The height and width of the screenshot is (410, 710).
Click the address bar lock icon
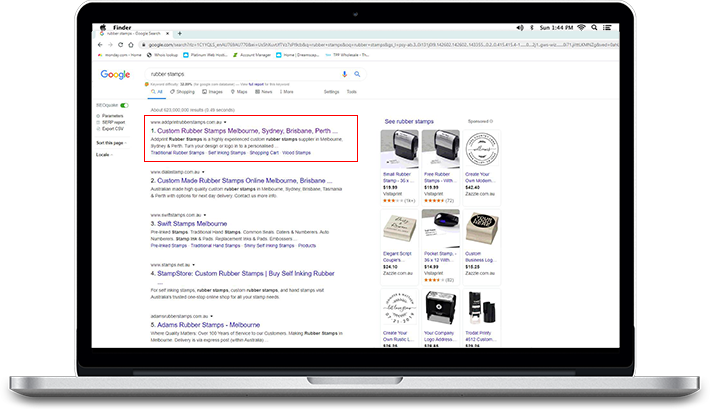click(x=144, y=45)
